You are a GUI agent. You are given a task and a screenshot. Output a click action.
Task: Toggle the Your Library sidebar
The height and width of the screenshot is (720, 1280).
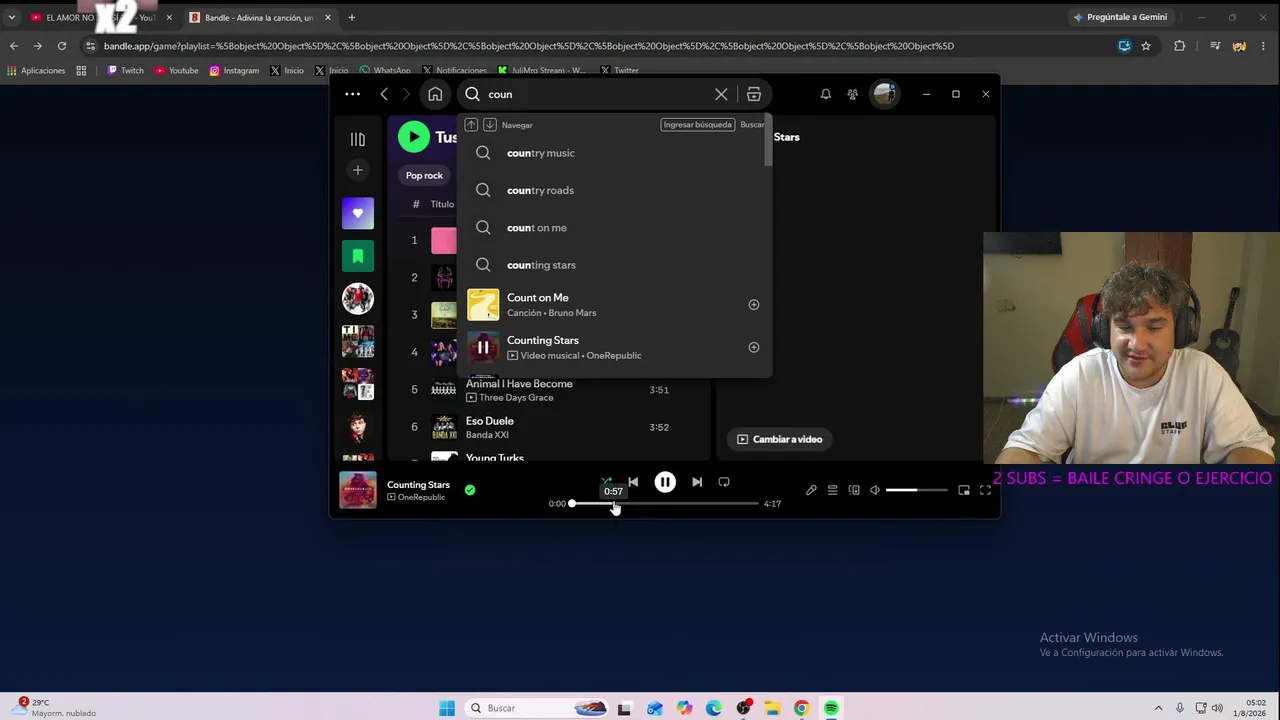(358, 139)
